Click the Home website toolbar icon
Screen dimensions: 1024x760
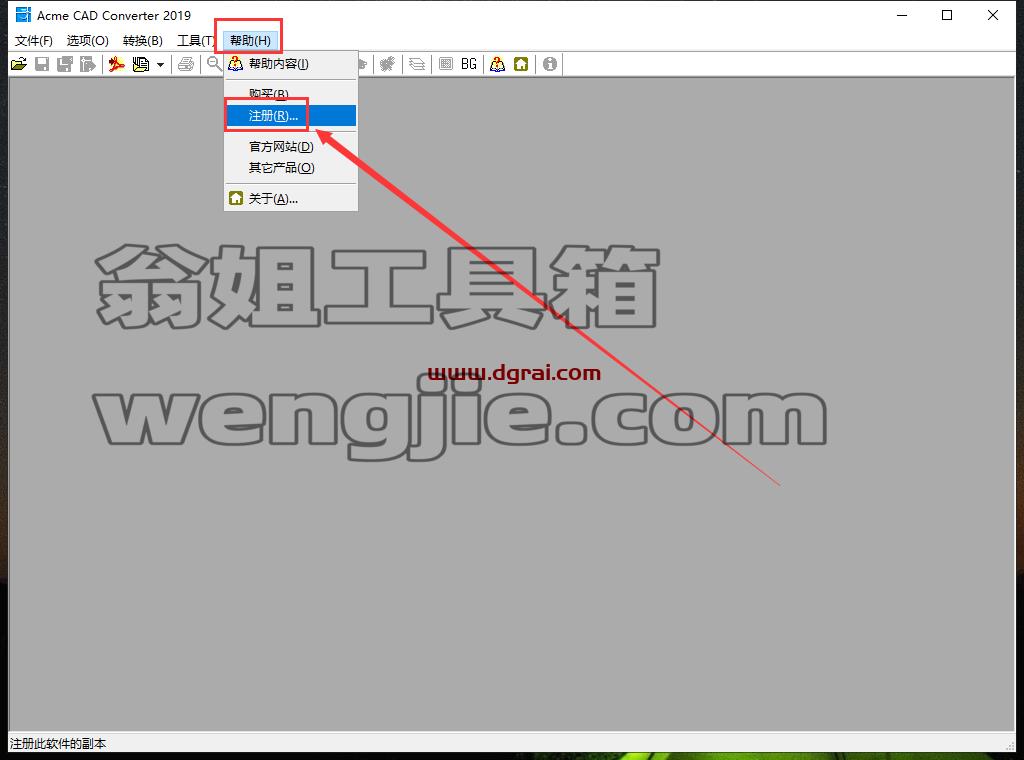tap(520, 64)
